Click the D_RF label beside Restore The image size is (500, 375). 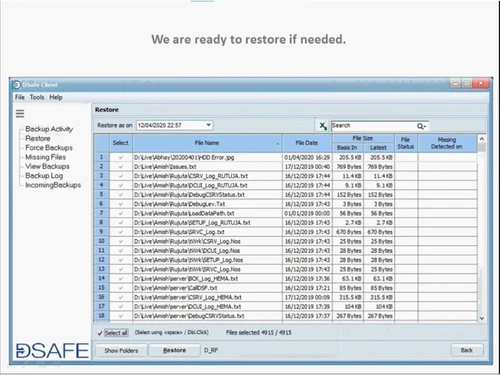211,350
